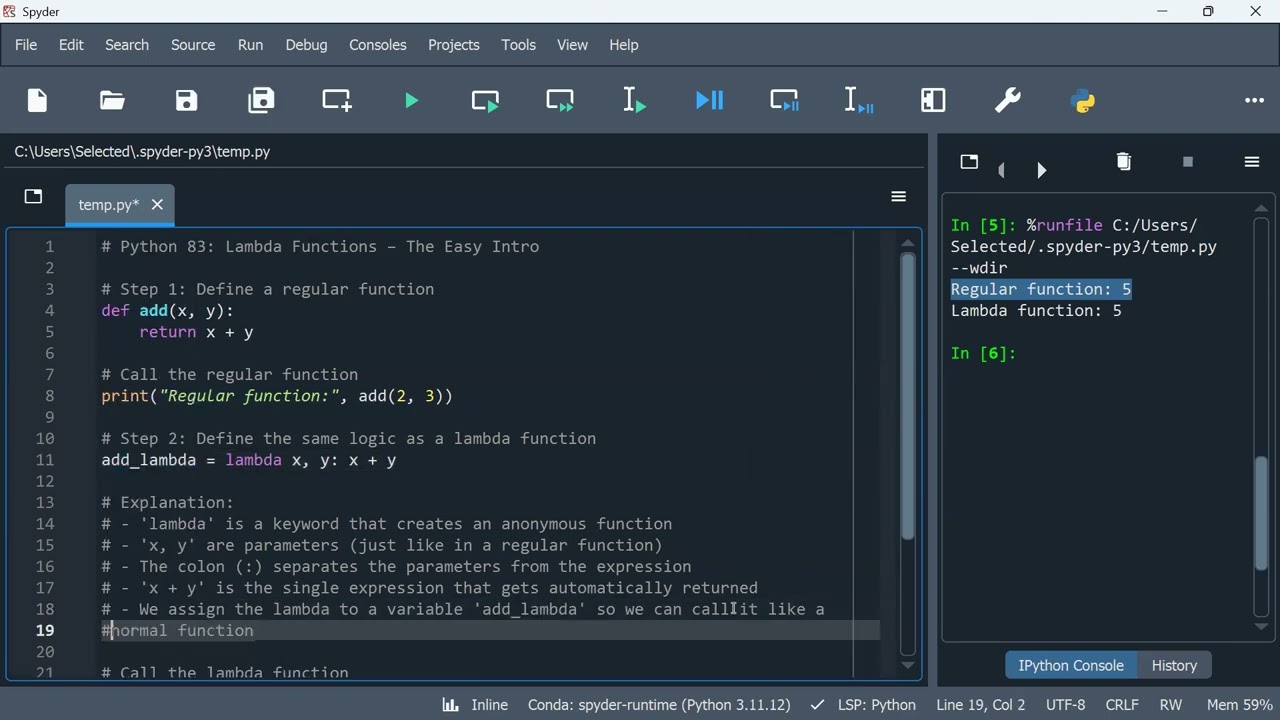1280x720 pixels.
Task: Click Conda spyder-runtime environment in status bar
Action: (x=658, y=705)
